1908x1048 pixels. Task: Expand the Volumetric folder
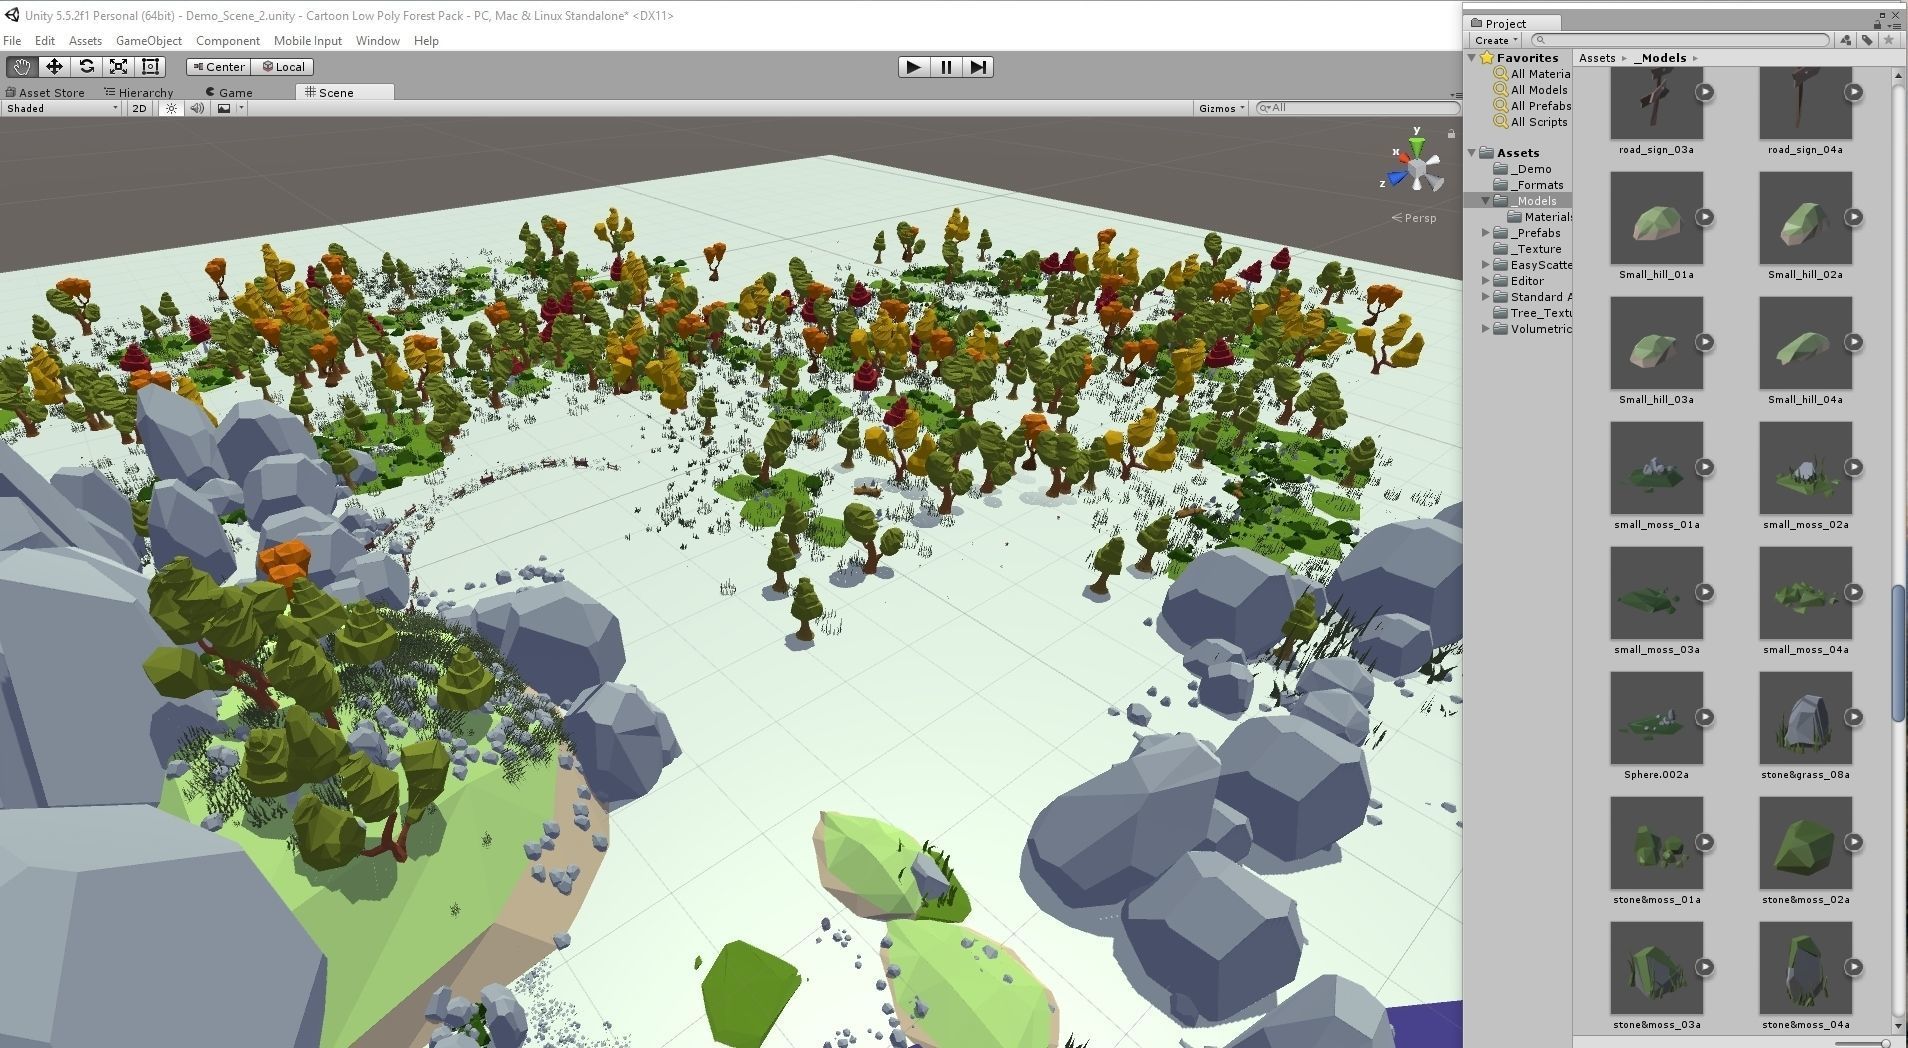[x=1486, y=329]
